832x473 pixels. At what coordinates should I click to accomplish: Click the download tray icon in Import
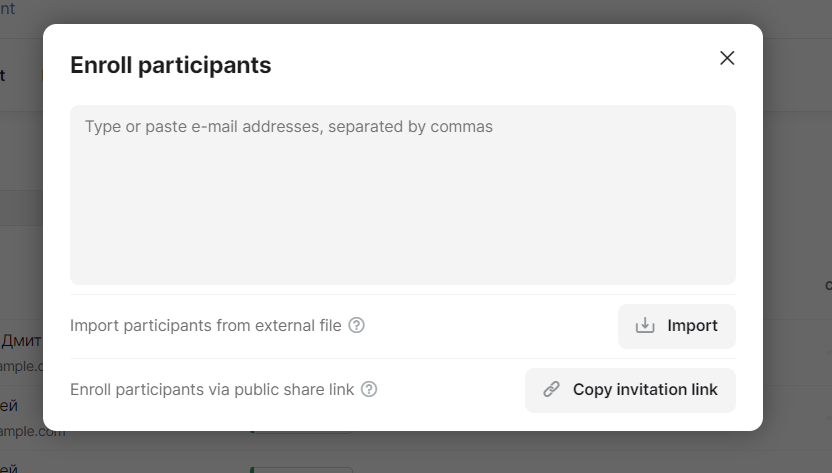tap(645, 326)
